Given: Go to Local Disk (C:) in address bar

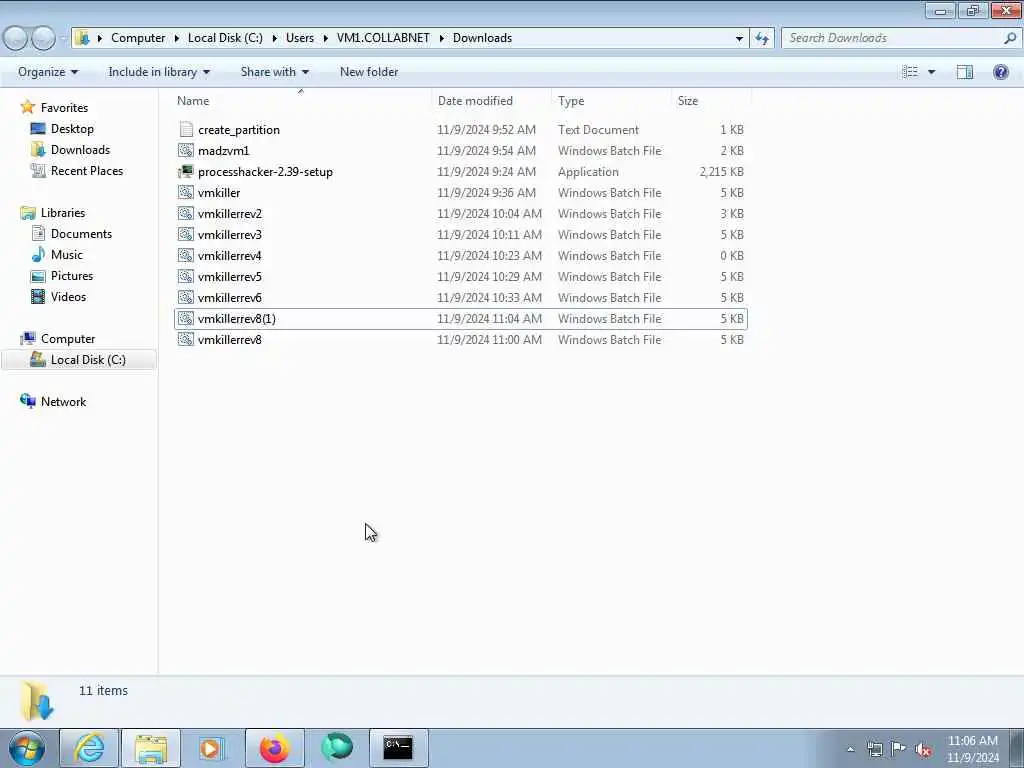Looking at the screenshot, I should tap(225, 38).
